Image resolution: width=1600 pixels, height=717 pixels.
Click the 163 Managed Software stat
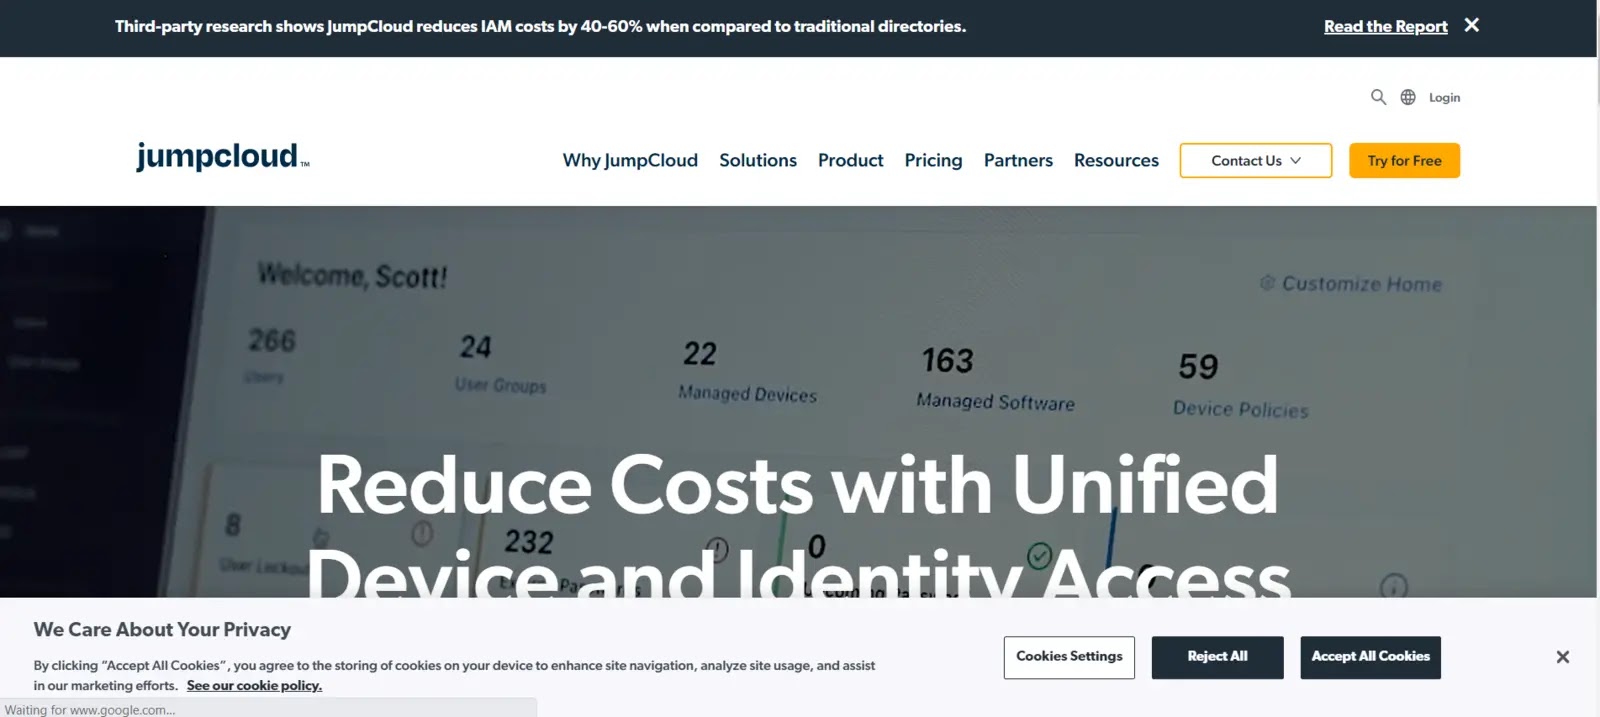pos(995,379)
